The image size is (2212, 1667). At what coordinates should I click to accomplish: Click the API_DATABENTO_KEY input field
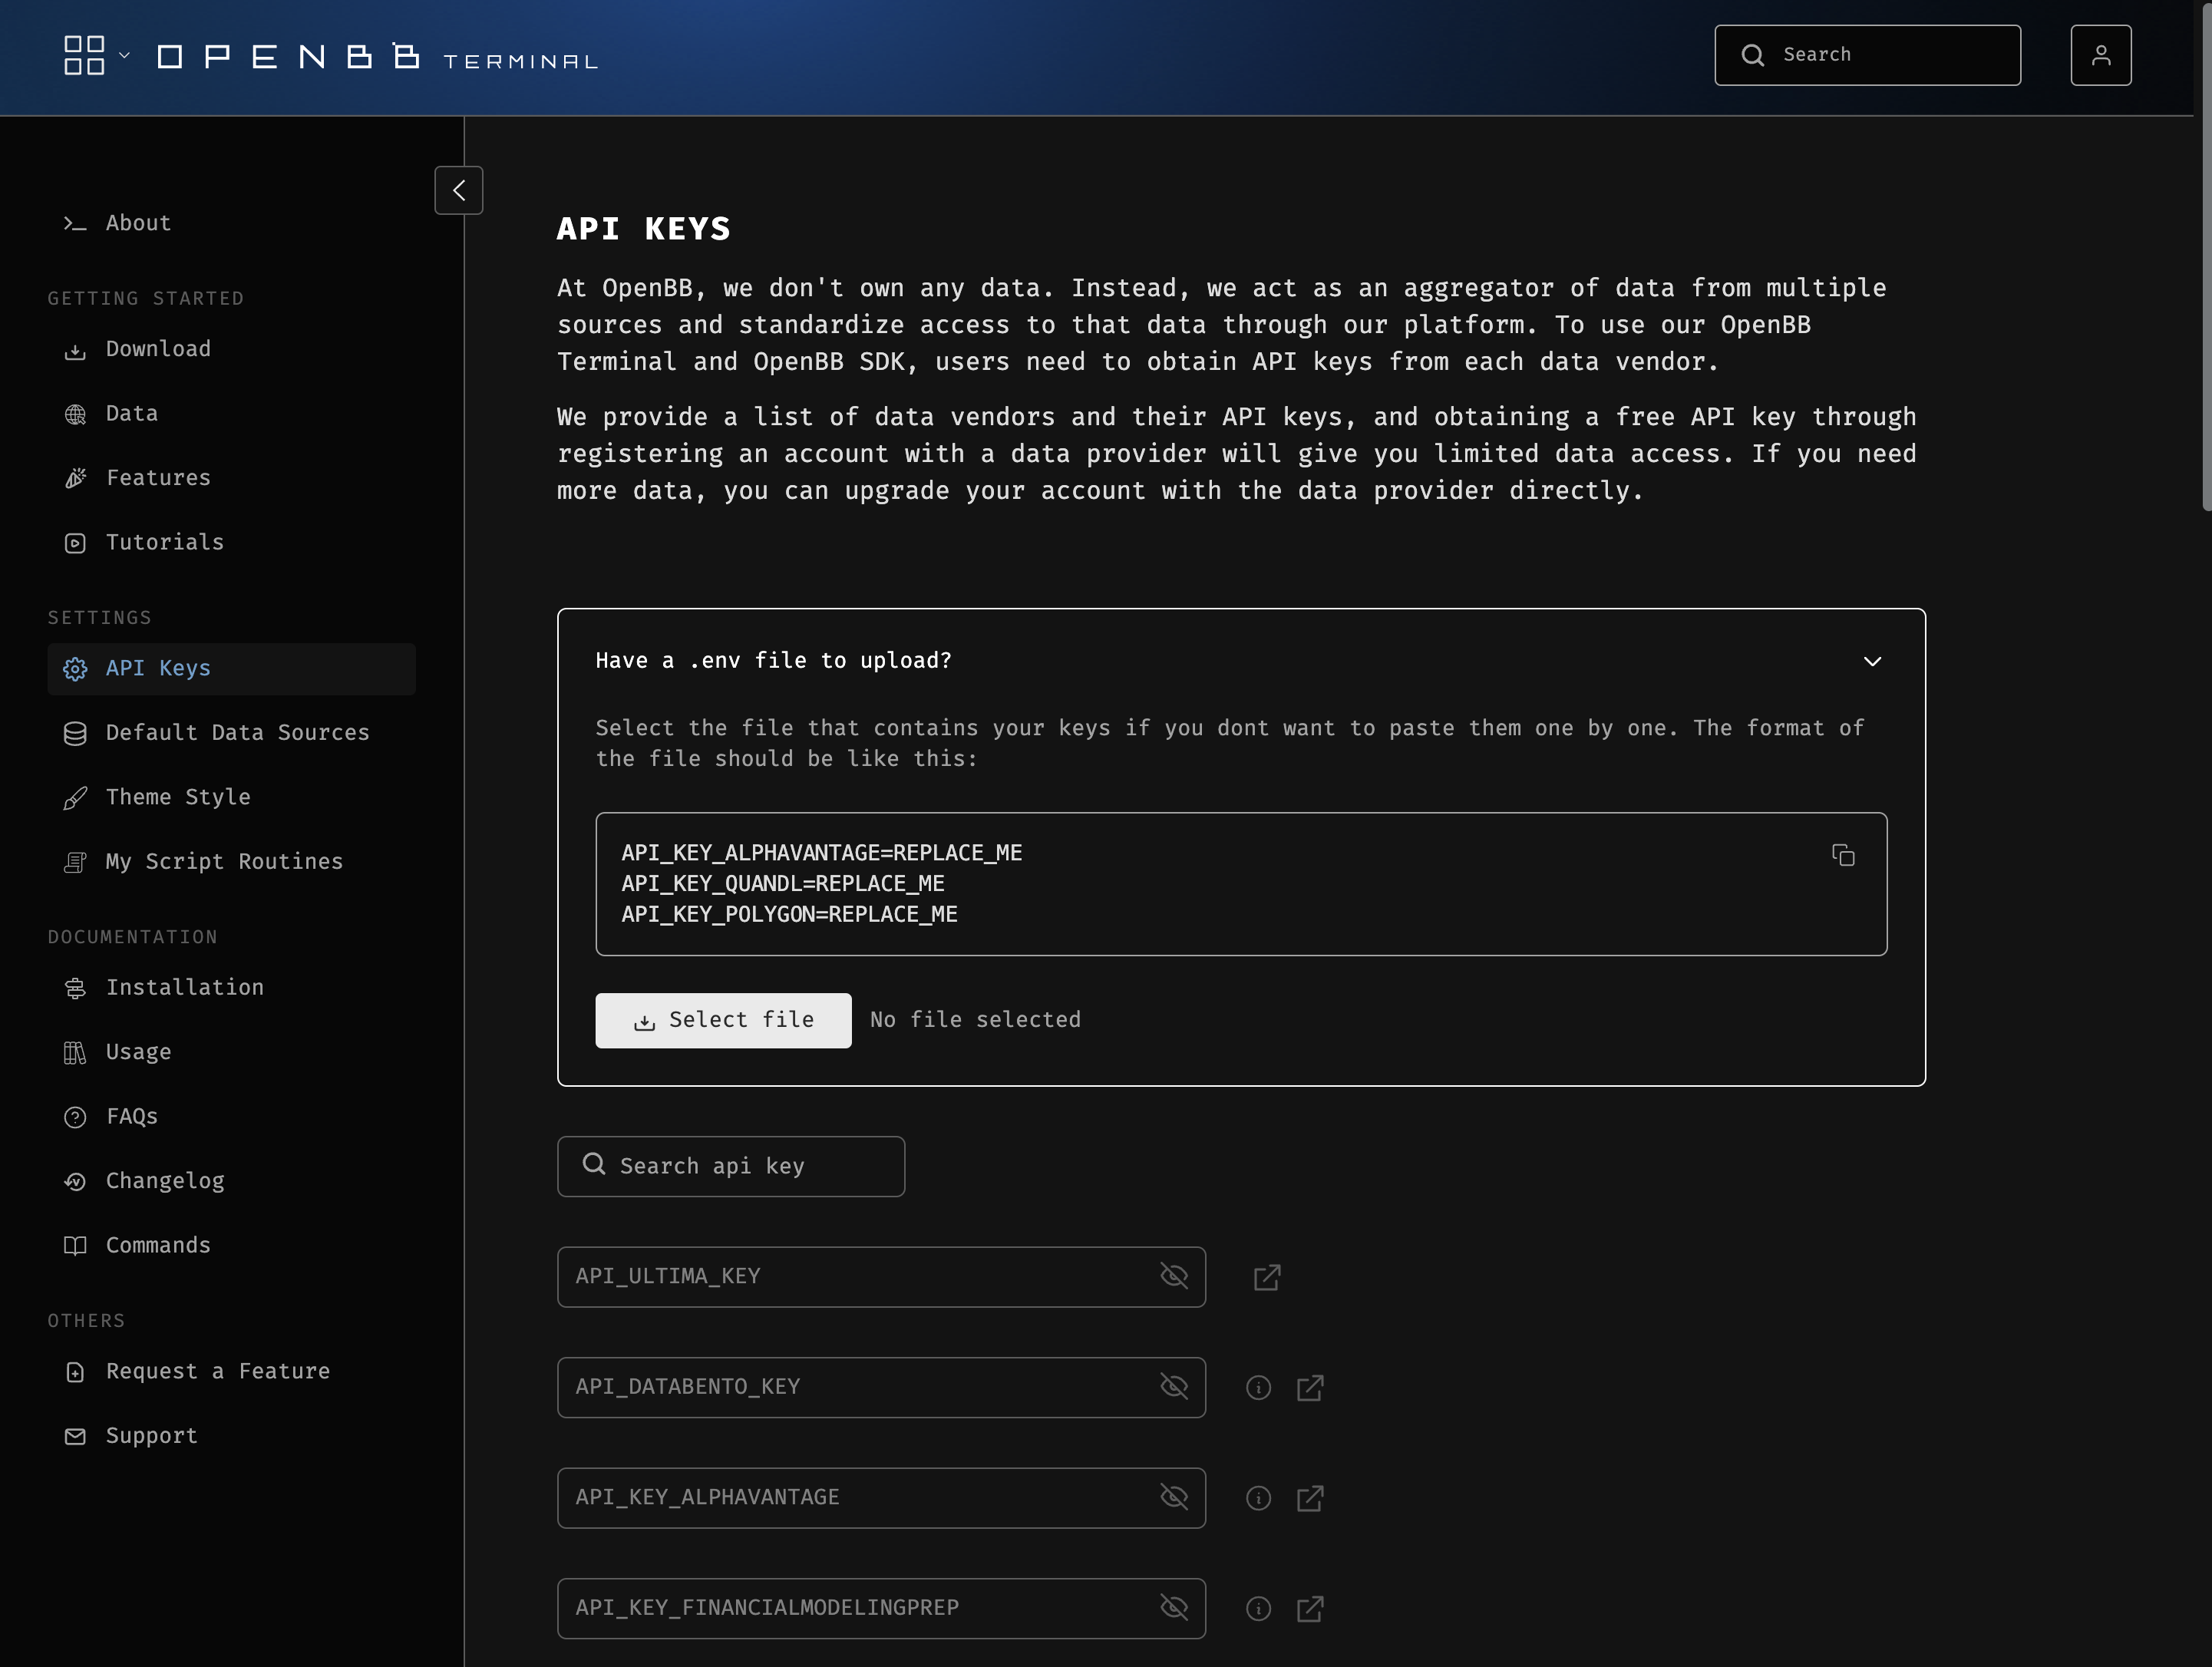click(881, 1387)
